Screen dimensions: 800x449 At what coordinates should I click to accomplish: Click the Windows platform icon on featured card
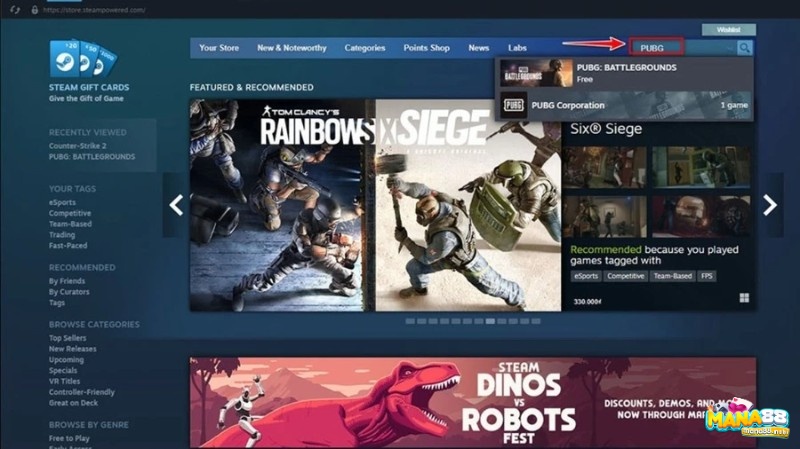click(x=744, y=298)
